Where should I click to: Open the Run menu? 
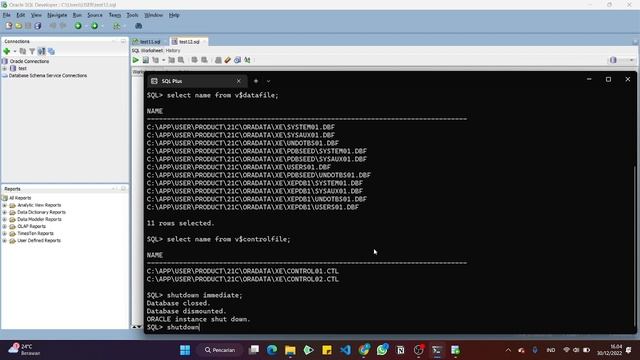77,15
